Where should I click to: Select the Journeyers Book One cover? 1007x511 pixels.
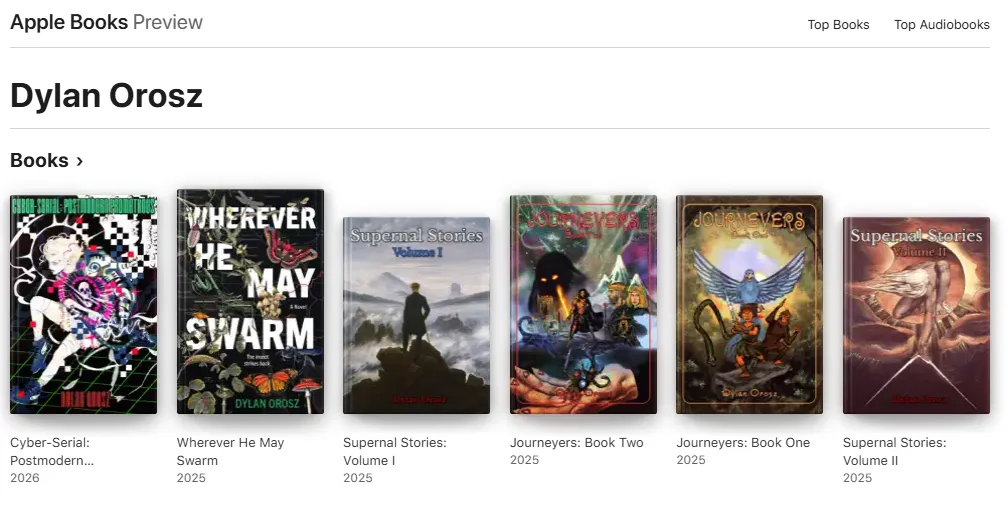click(749, 304)
